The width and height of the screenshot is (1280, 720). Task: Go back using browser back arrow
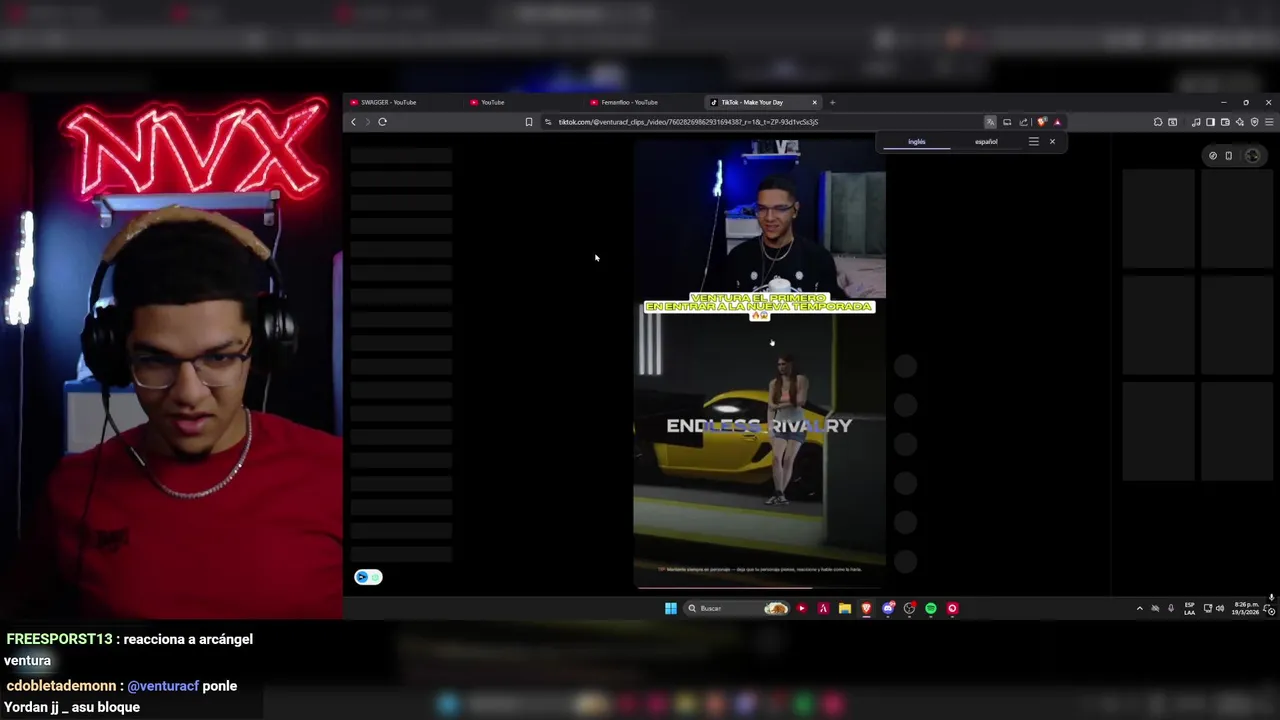tap(353, 122)
